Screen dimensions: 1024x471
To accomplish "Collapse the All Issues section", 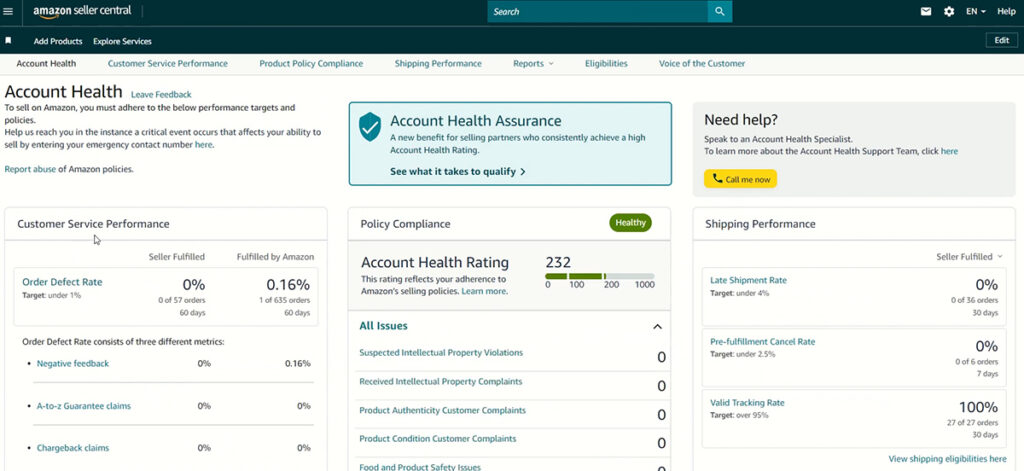I will point(658,327).
